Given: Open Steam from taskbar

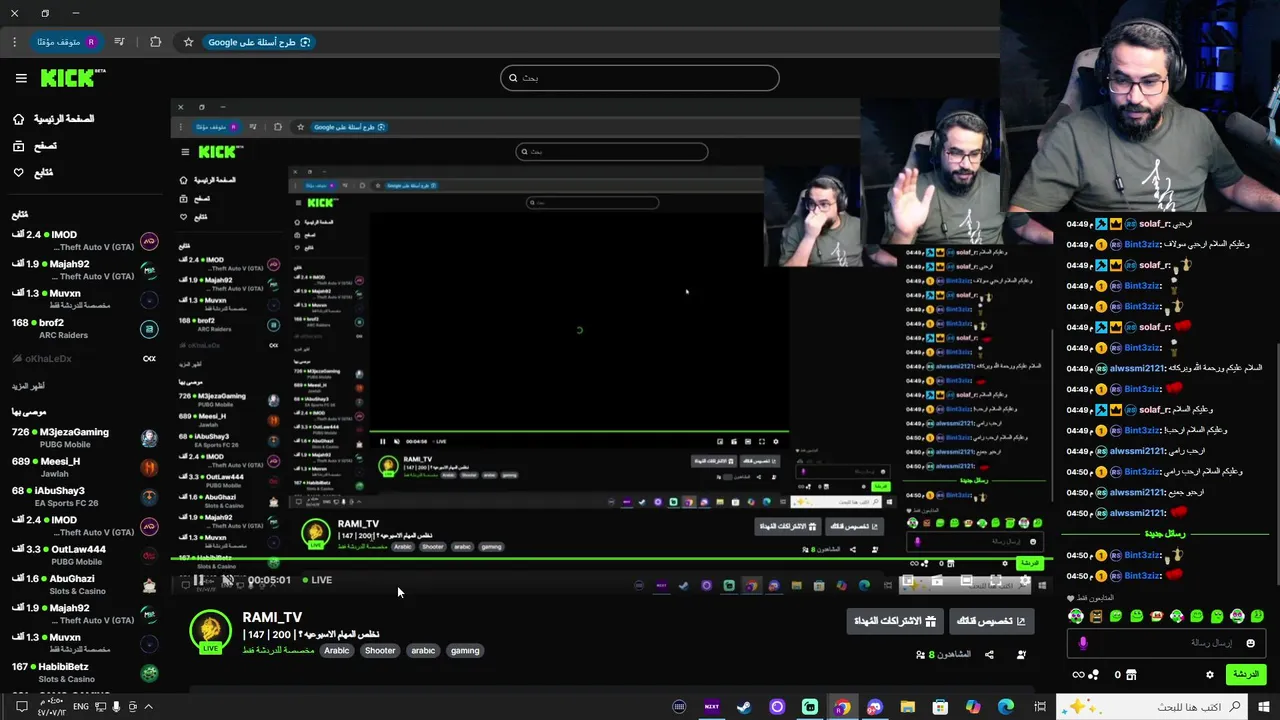Looking at the screenshot, I should point(744,707).
